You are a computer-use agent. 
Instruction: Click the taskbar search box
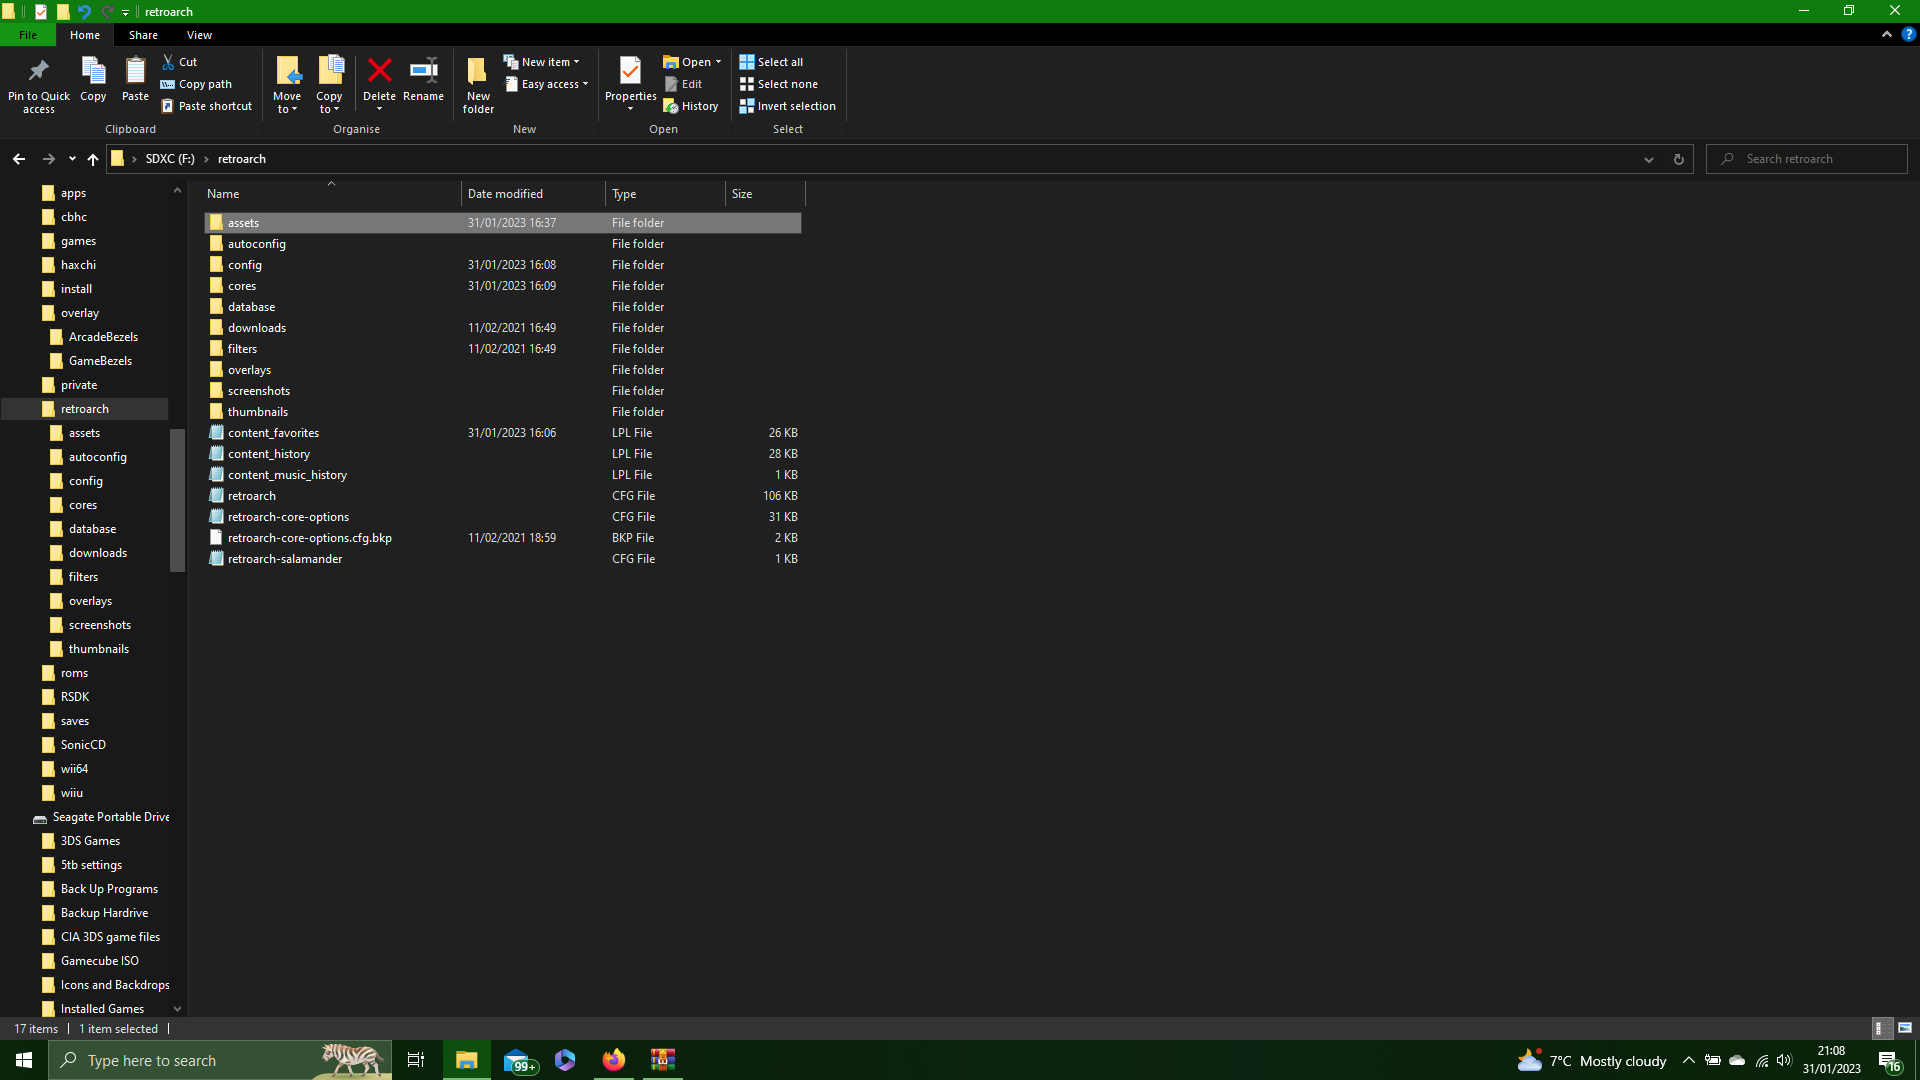pos(220,1060)
